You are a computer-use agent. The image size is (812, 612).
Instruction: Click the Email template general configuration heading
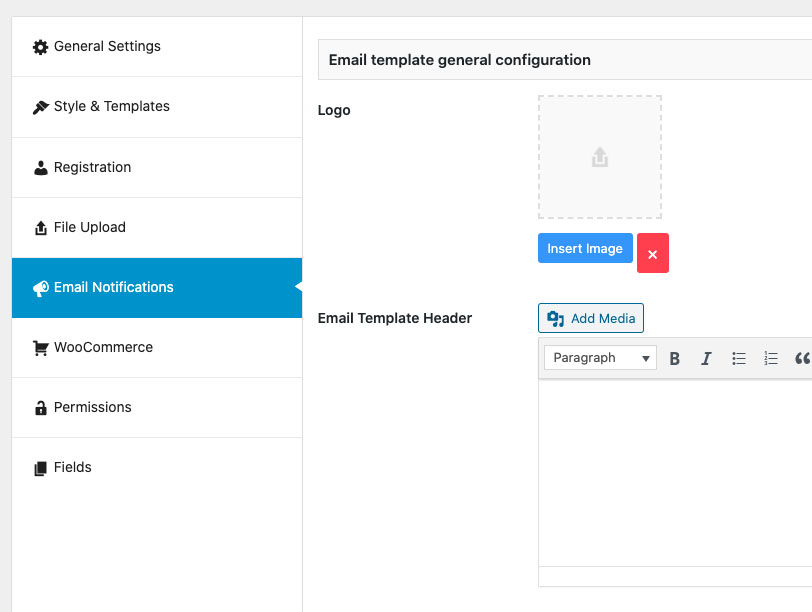(460, 60)
